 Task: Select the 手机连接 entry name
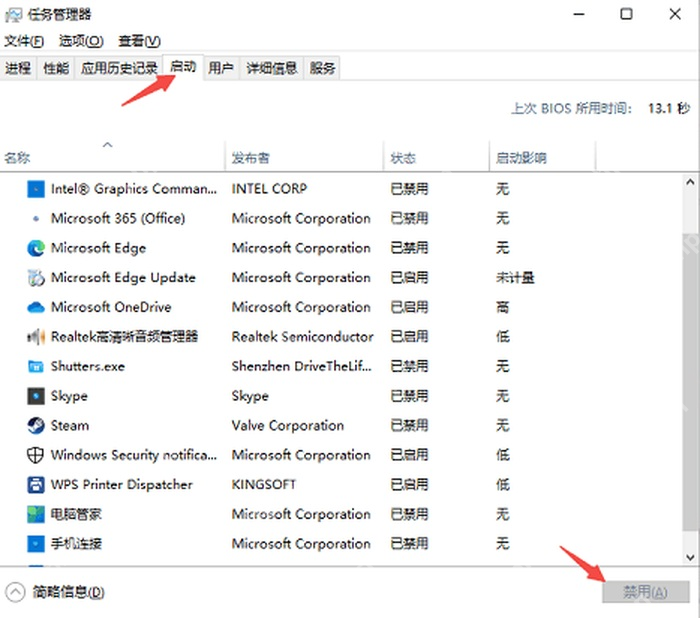76,544
